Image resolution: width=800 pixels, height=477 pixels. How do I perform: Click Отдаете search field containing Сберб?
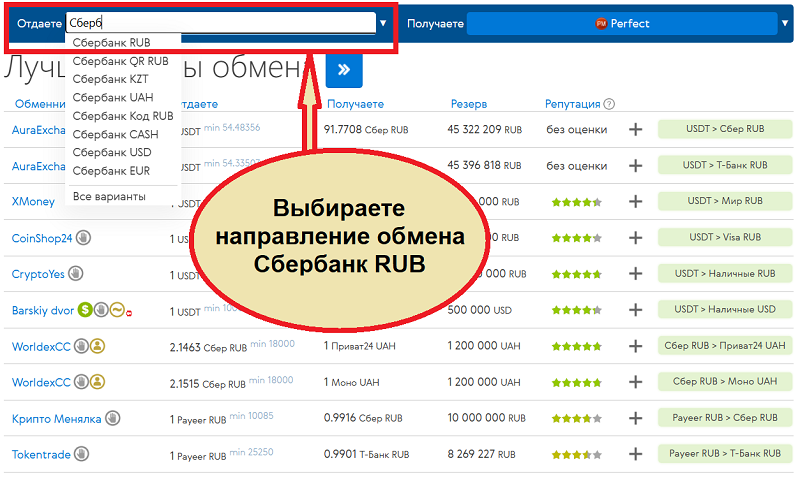(221, 23)
